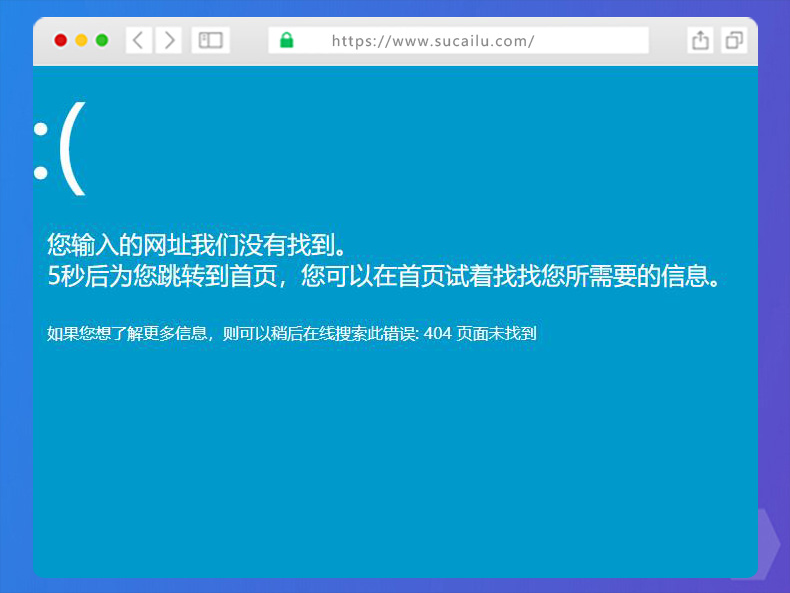790x593 pixels.
Task: Select the https://www.sucailu.com/ URL text
Action: 432,41
